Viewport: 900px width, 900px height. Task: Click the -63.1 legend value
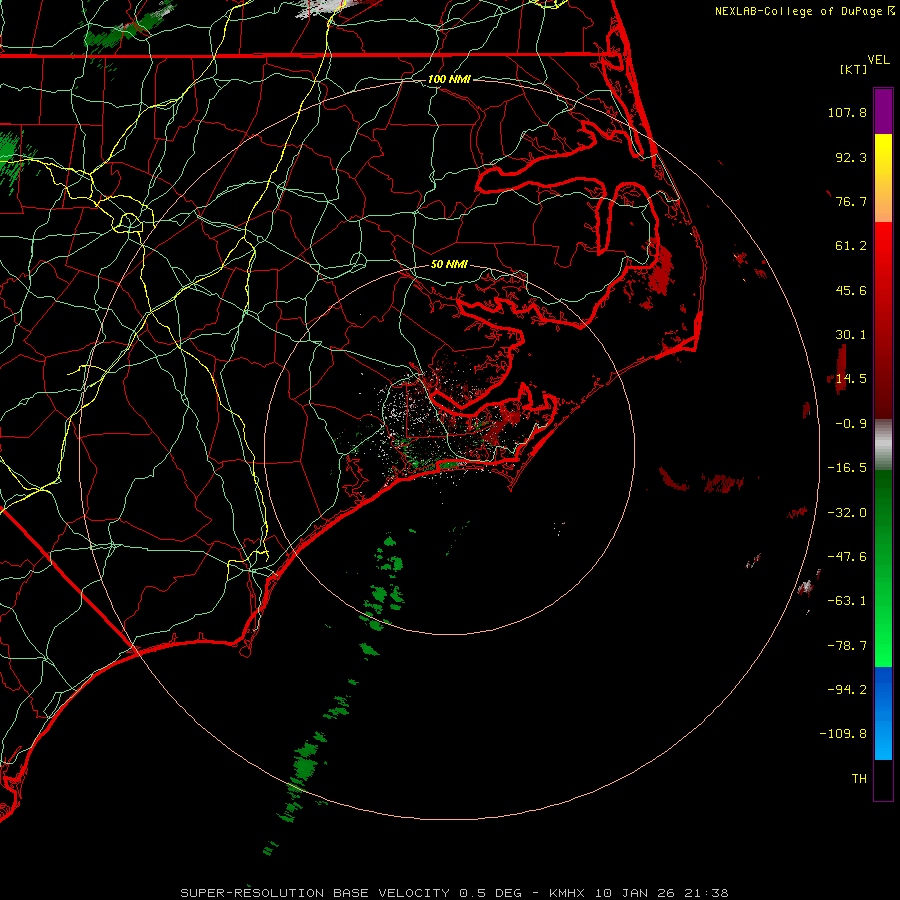[847, 601]
